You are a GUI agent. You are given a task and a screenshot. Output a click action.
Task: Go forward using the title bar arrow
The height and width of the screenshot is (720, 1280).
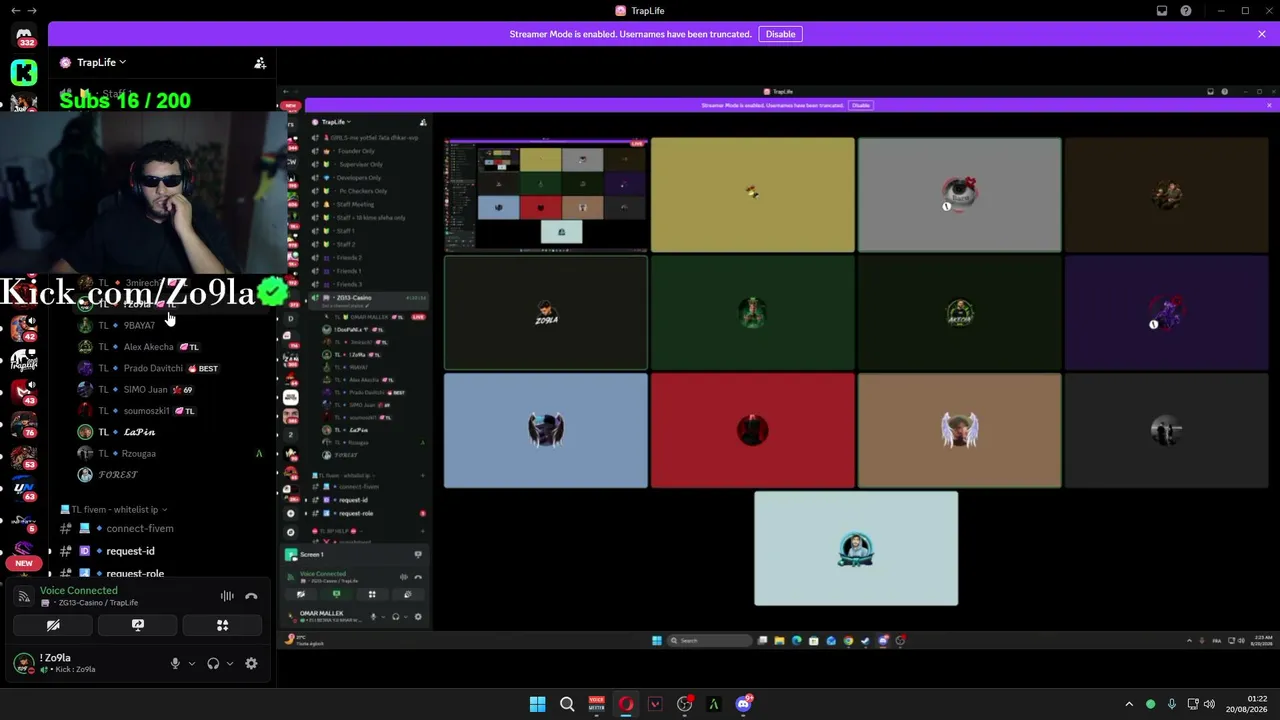[x=32, y=11]
